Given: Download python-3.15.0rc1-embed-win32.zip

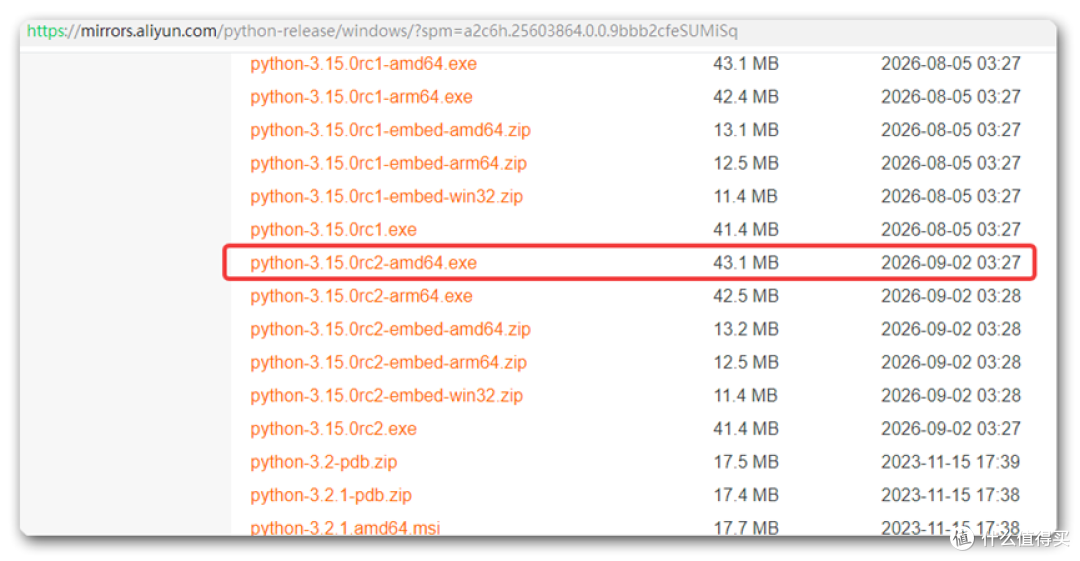Looking at the screenshot, I should tap(386, 196).
